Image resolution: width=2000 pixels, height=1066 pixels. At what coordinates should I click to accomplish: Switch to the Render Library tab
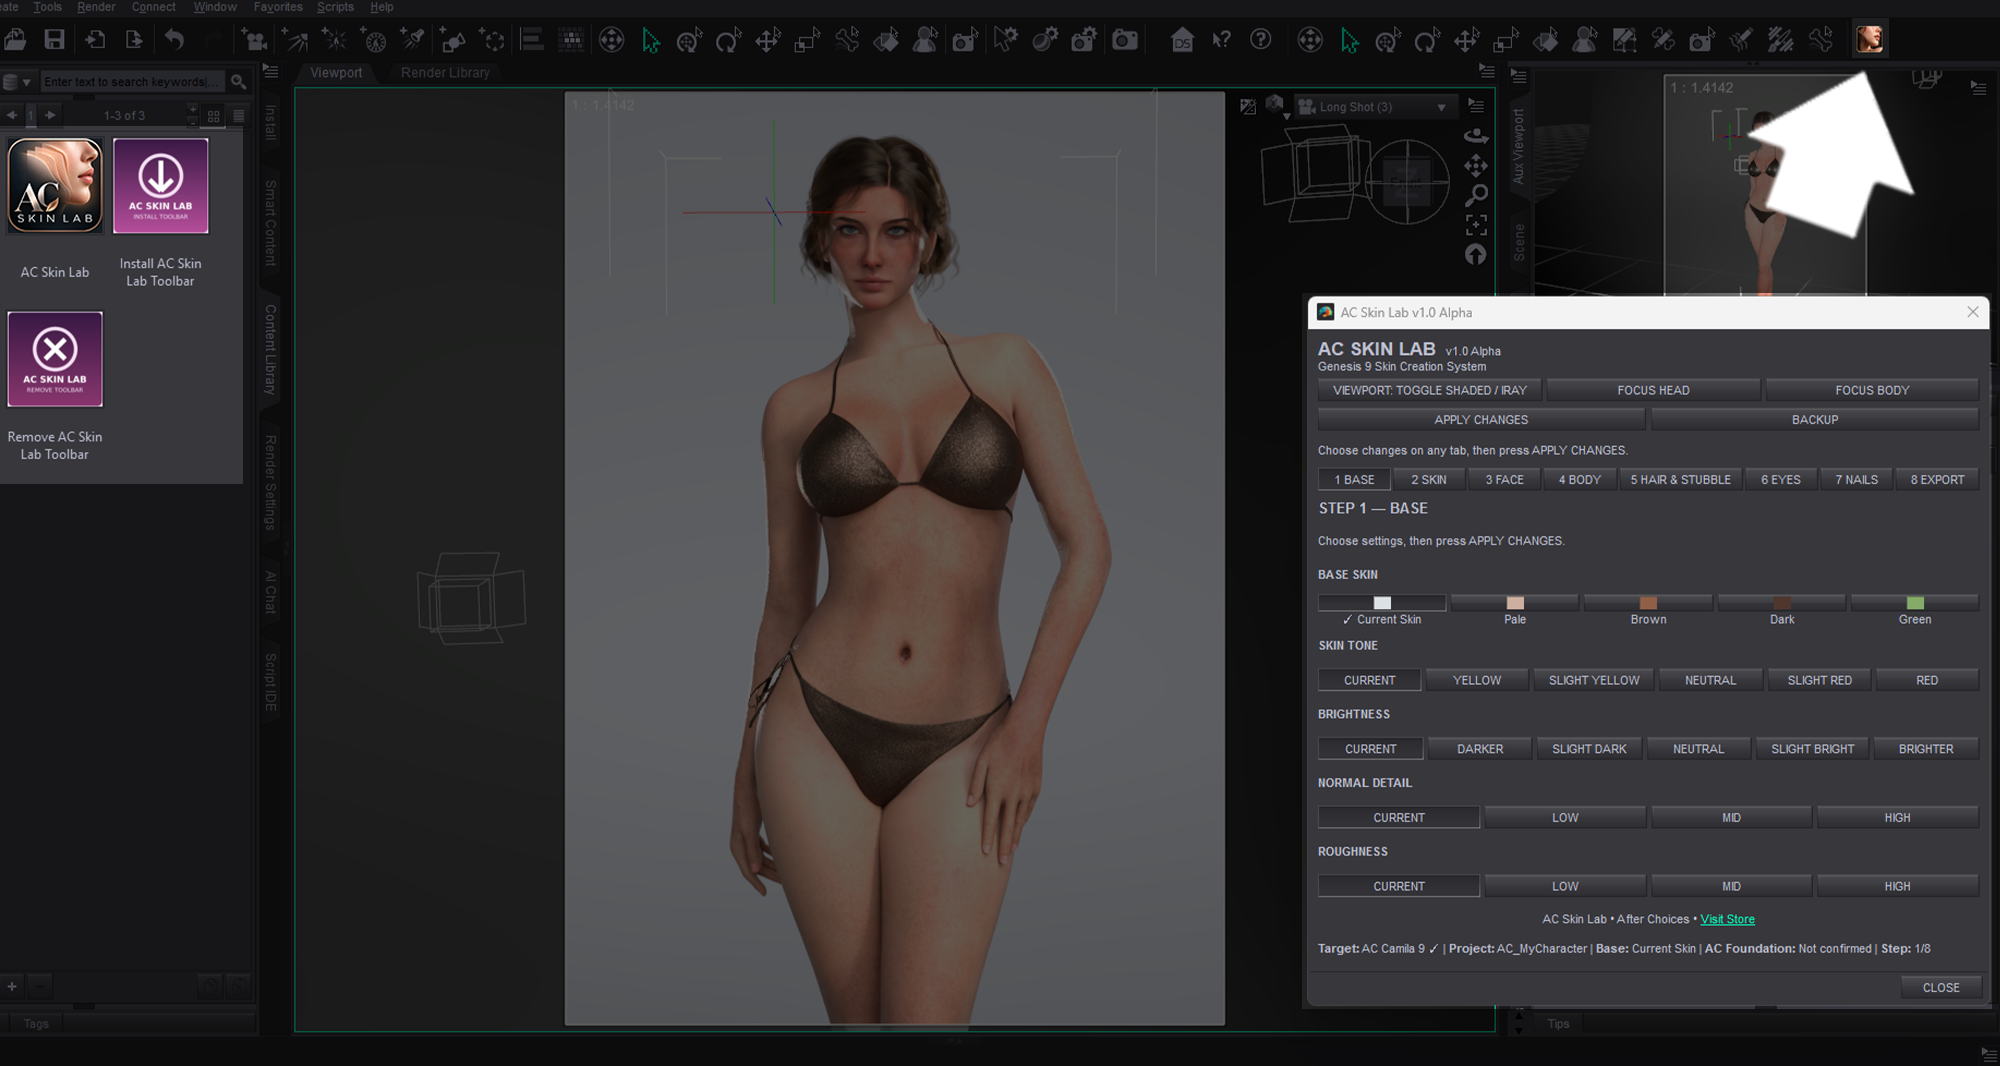pyautogui.click(x=445, y=73)
